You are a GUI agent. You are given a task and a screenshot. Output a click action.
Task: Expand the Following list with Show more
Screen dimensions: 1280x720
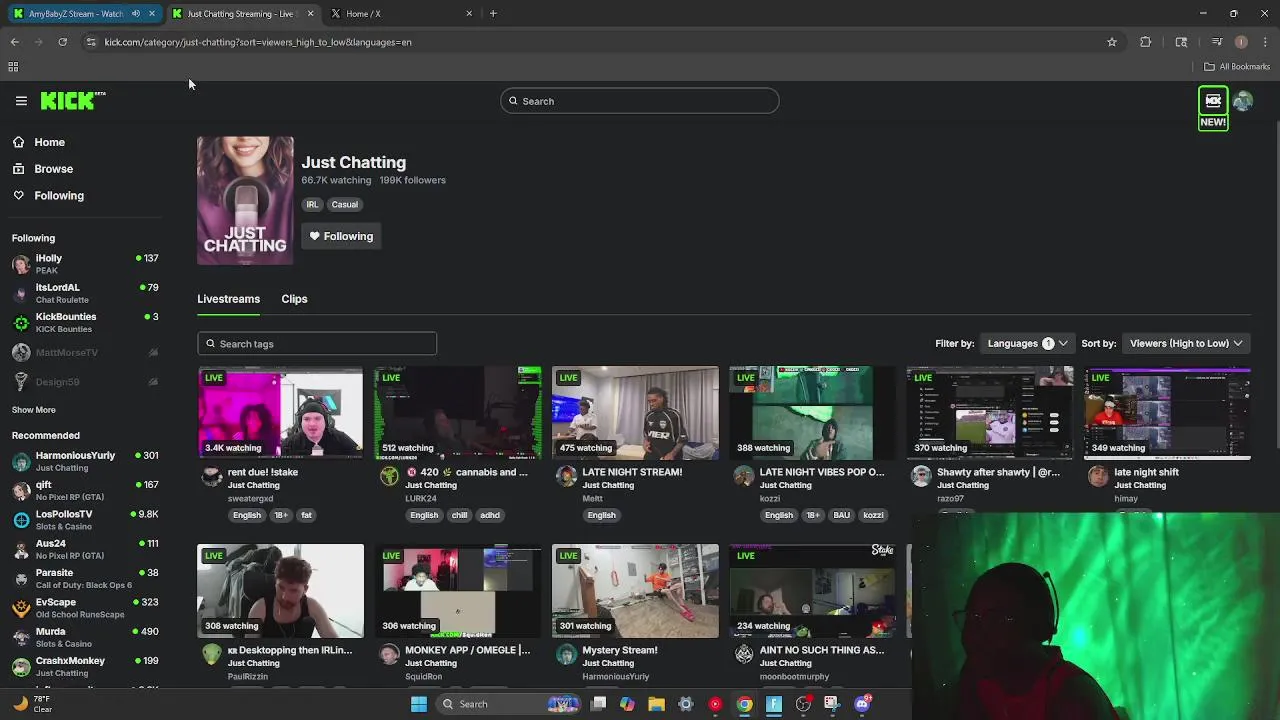(34, 410)
